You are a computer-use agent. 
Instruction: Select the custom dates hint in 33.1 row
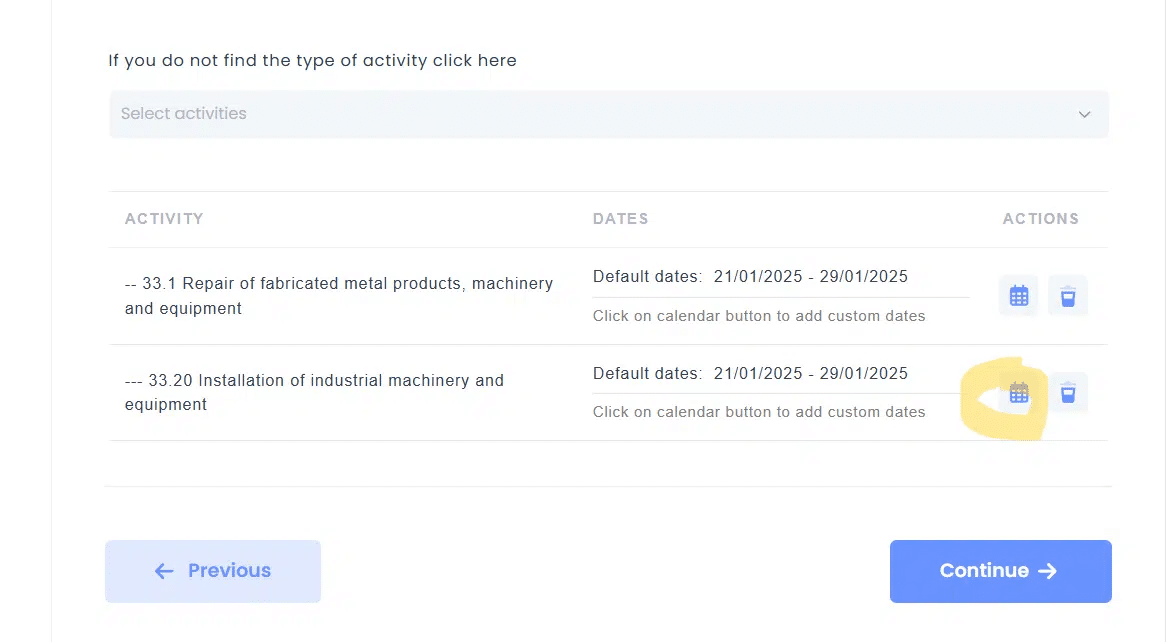(x=759, y=316)
